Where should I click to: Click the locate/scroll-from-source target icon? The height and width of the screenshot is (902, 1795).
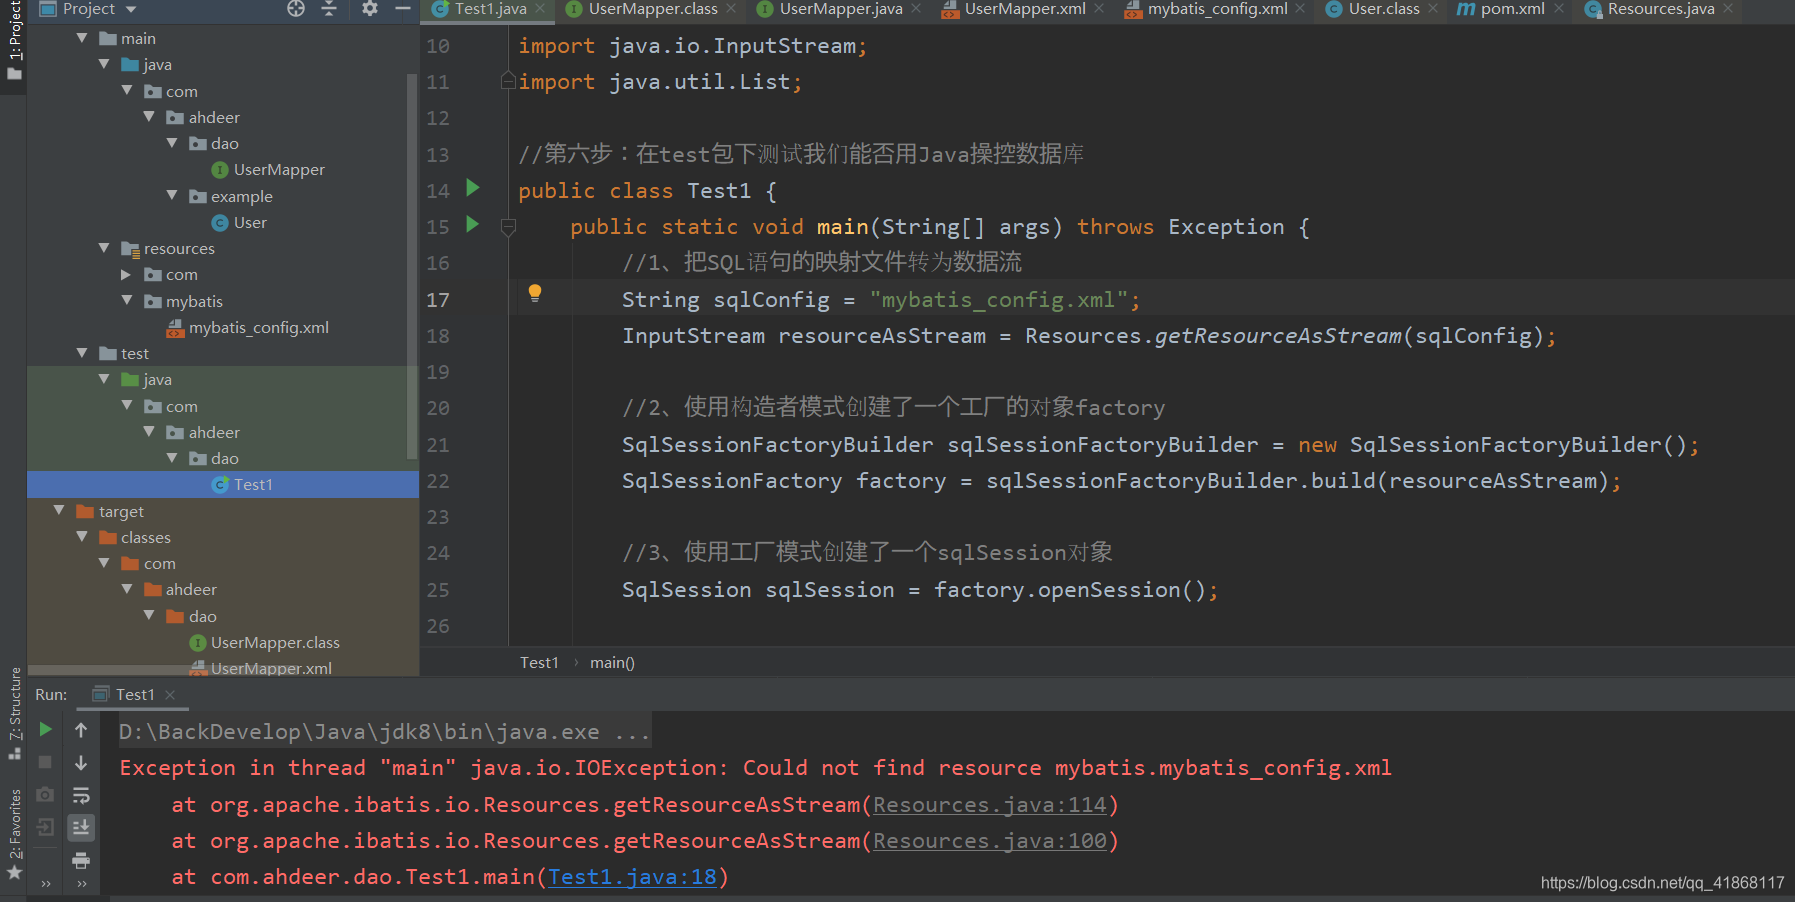296,8
